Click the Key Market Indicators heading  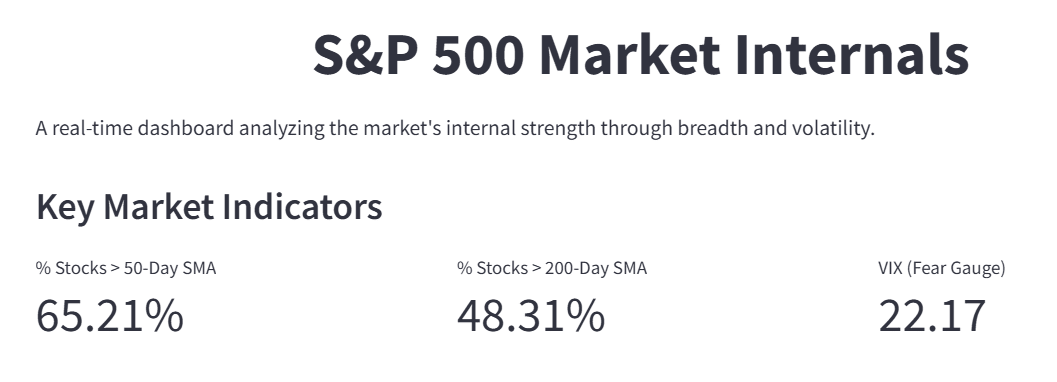pos(209,208)
